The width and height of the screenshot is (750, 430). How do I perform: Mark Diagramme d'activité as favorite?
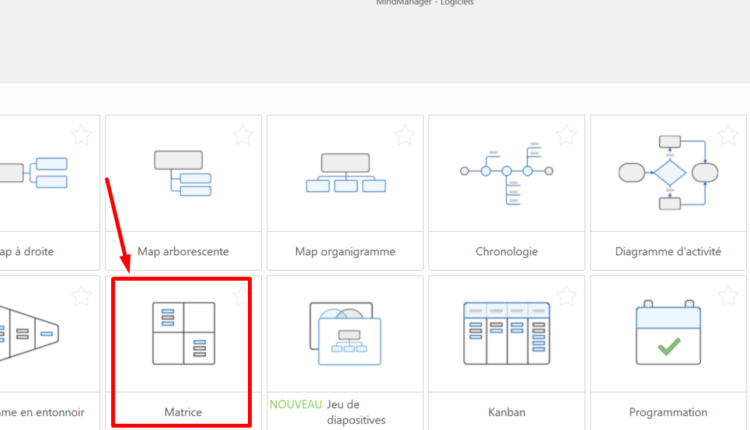727,134
